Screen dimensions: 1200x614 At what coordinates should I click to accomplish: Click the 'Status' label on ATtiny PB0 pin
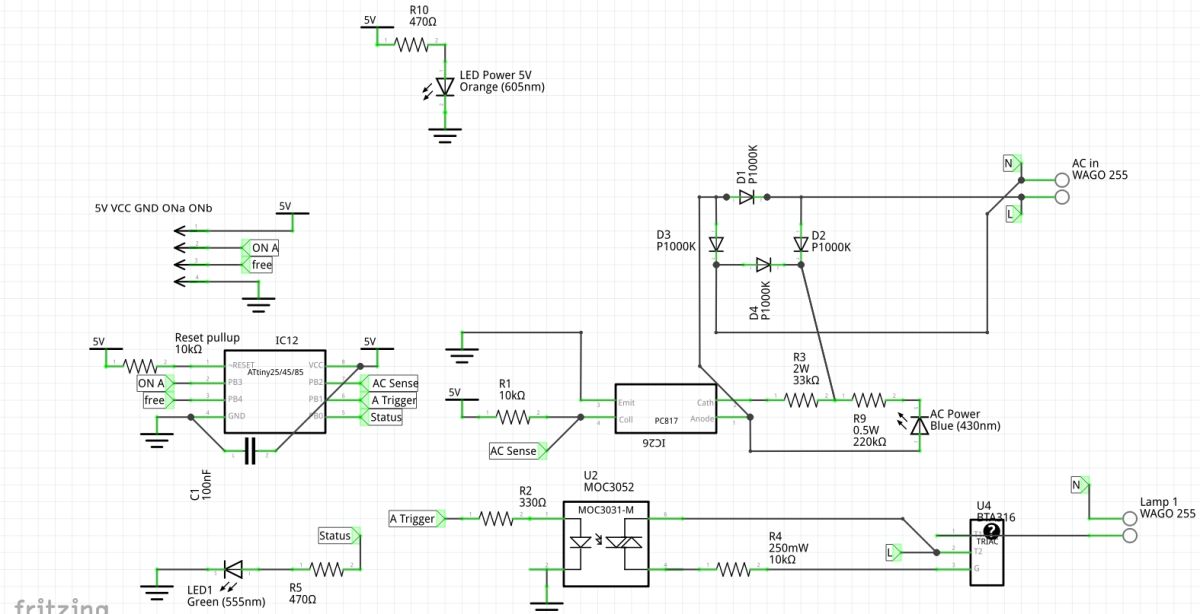point(381,417)
